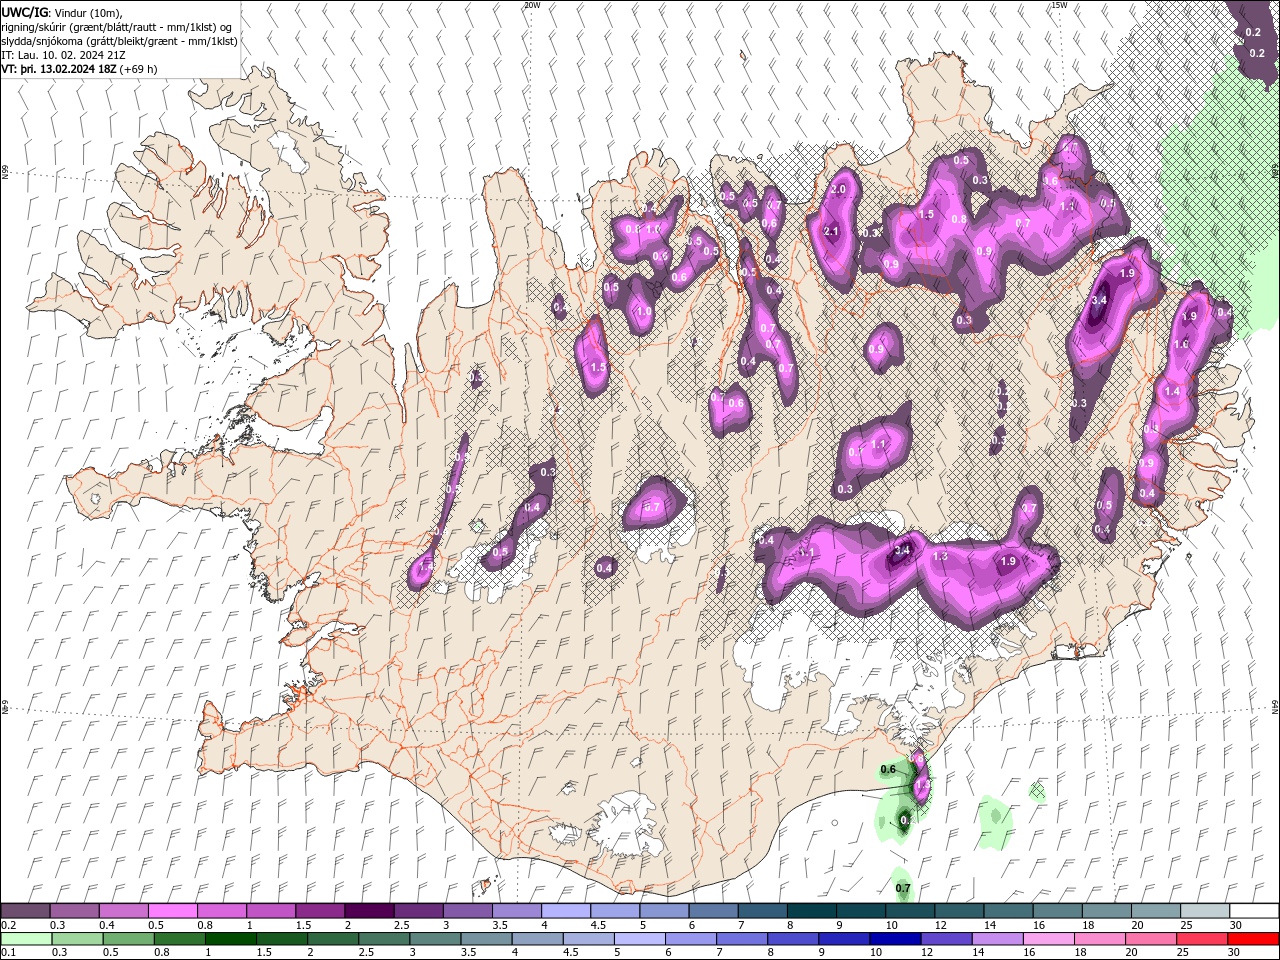
Task: Click the upper scale swatch between 6 and 7
Action: (x=713, y=911)
